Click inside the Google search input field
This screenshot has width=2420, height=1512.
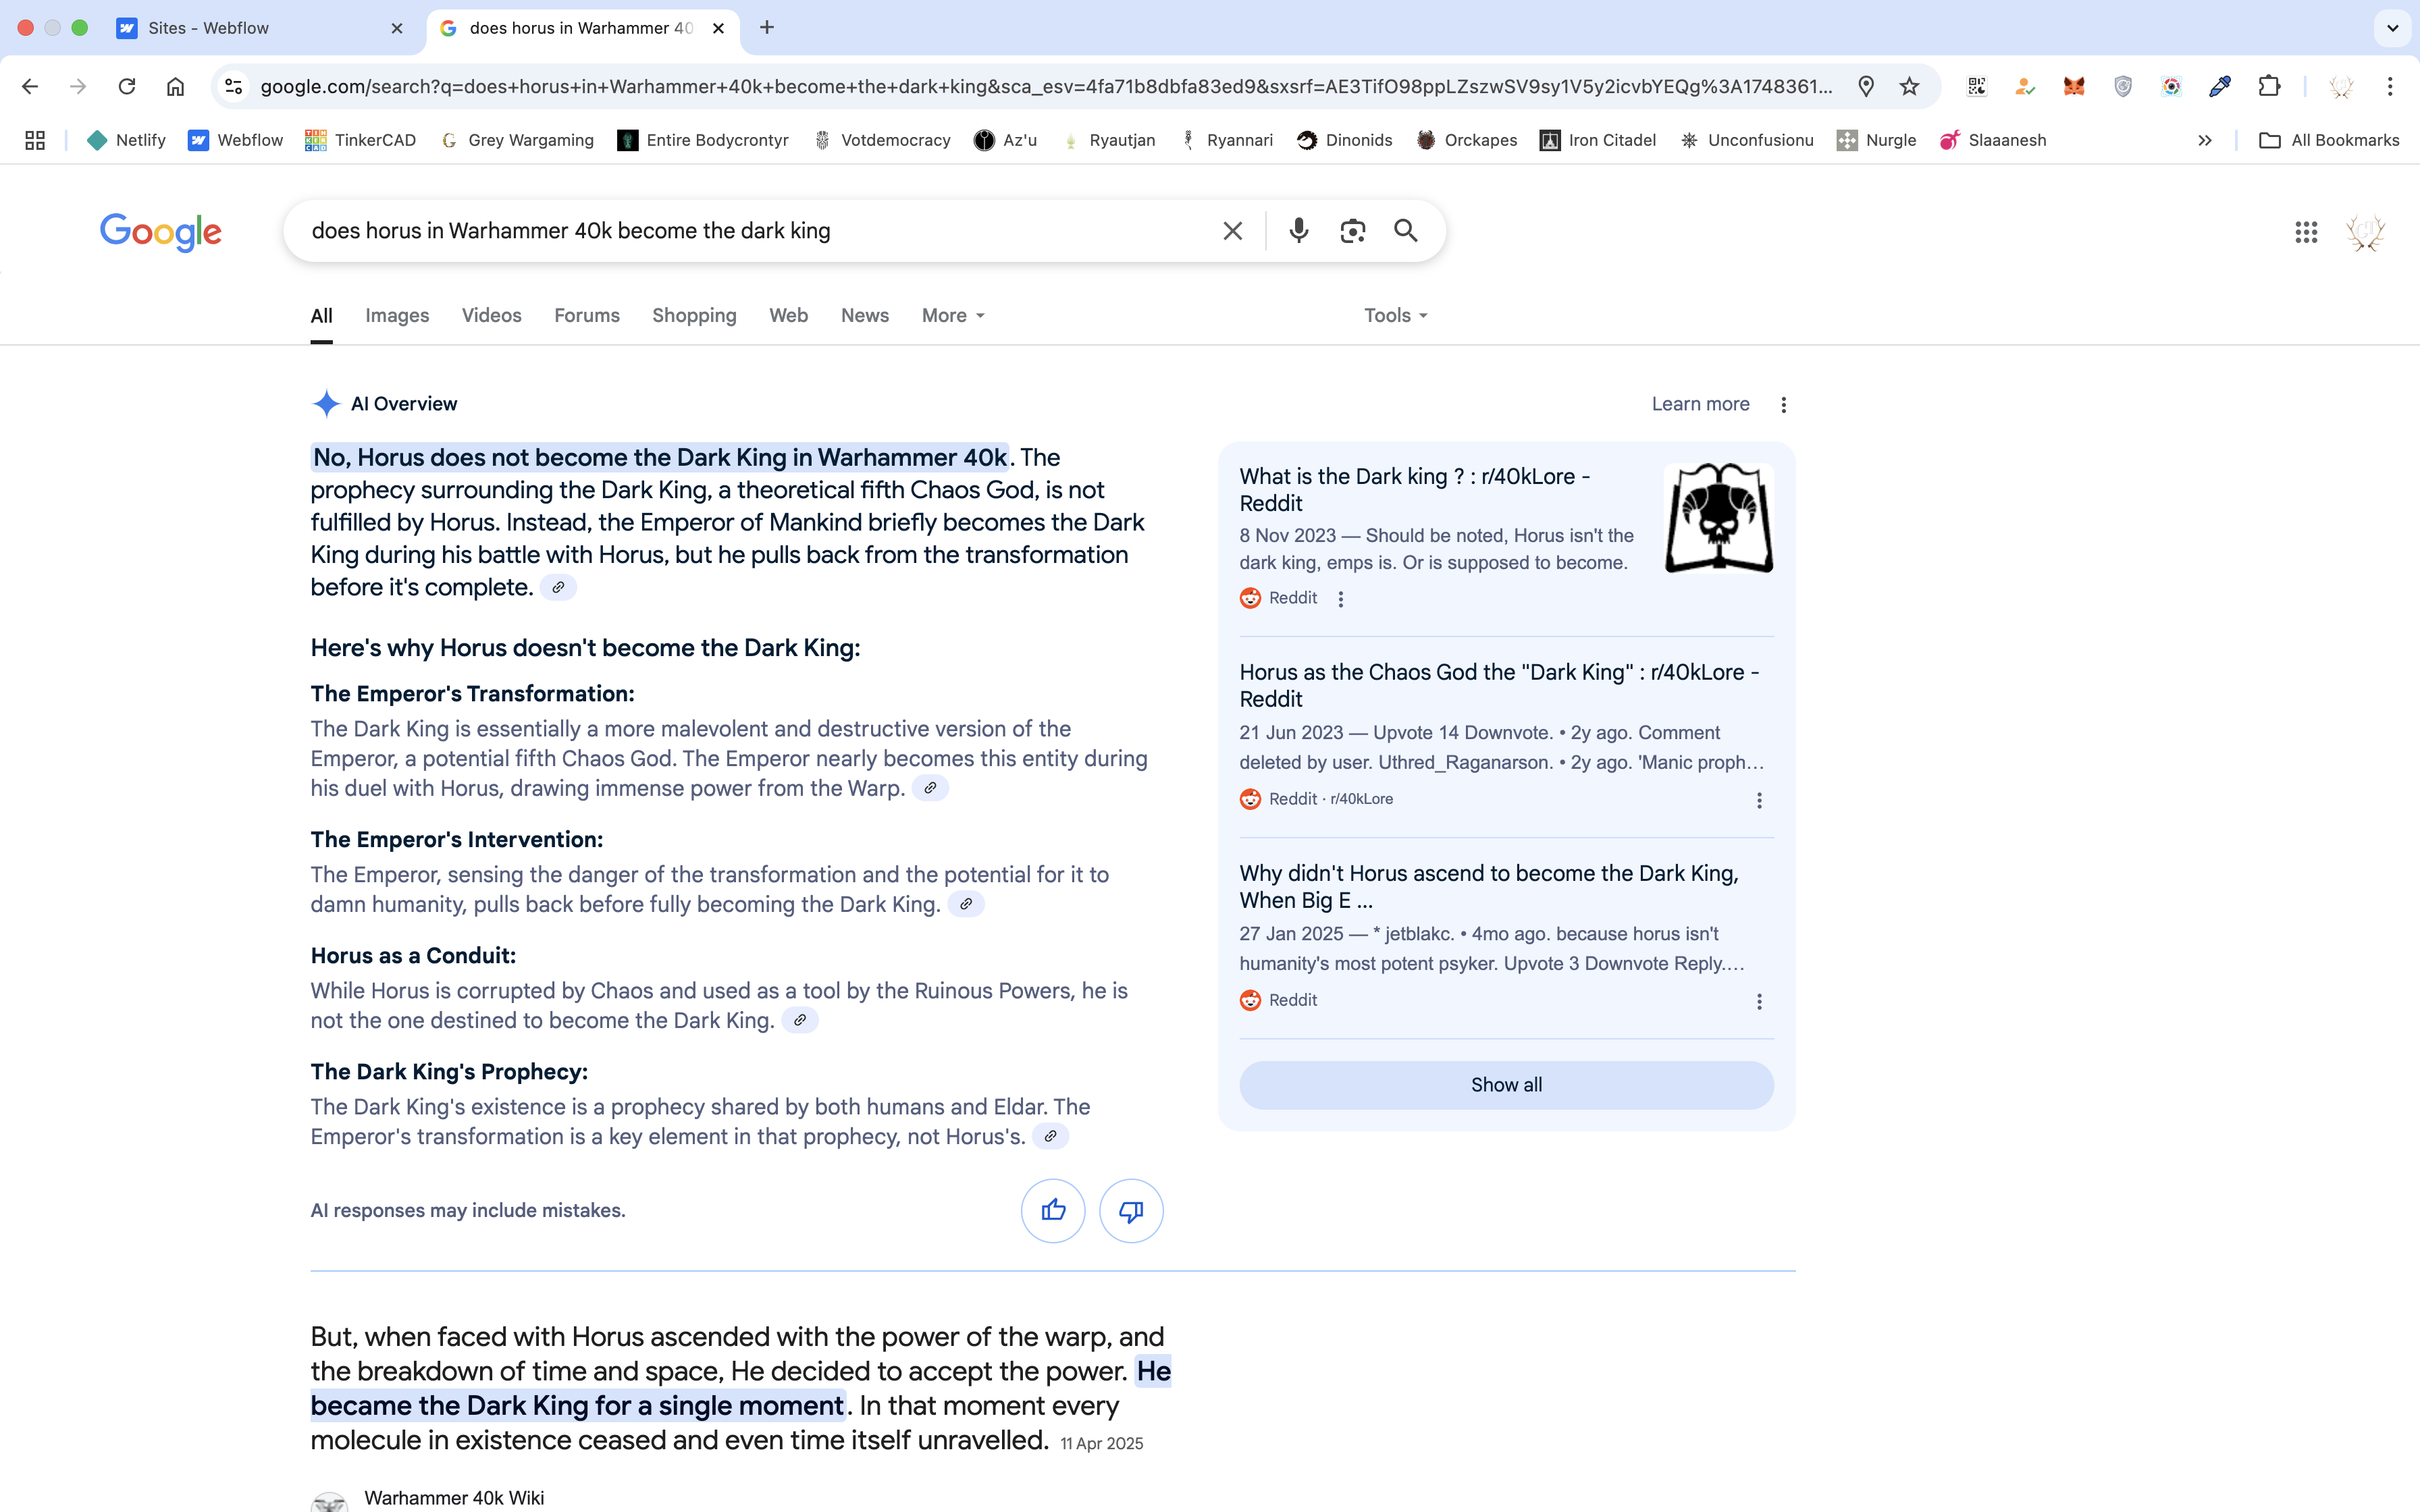tap(750, 231)
